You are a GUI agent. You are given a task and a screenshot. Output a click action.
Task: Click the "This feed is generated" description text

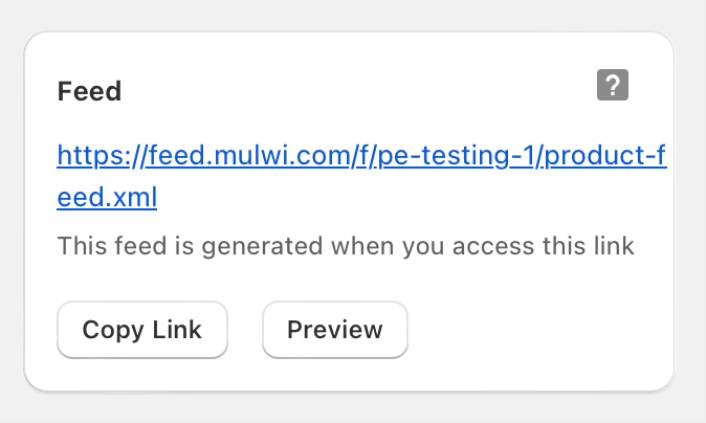[345, 246]
